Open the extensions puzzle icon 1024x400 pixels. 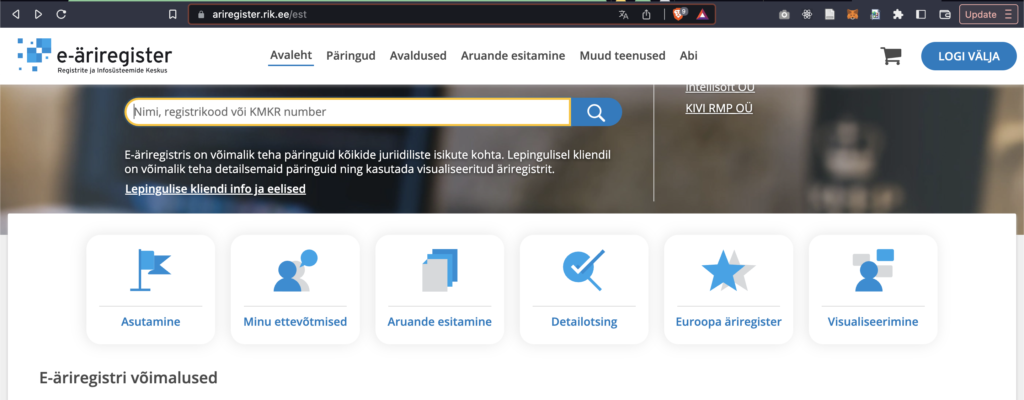click(x=898, y=14)
